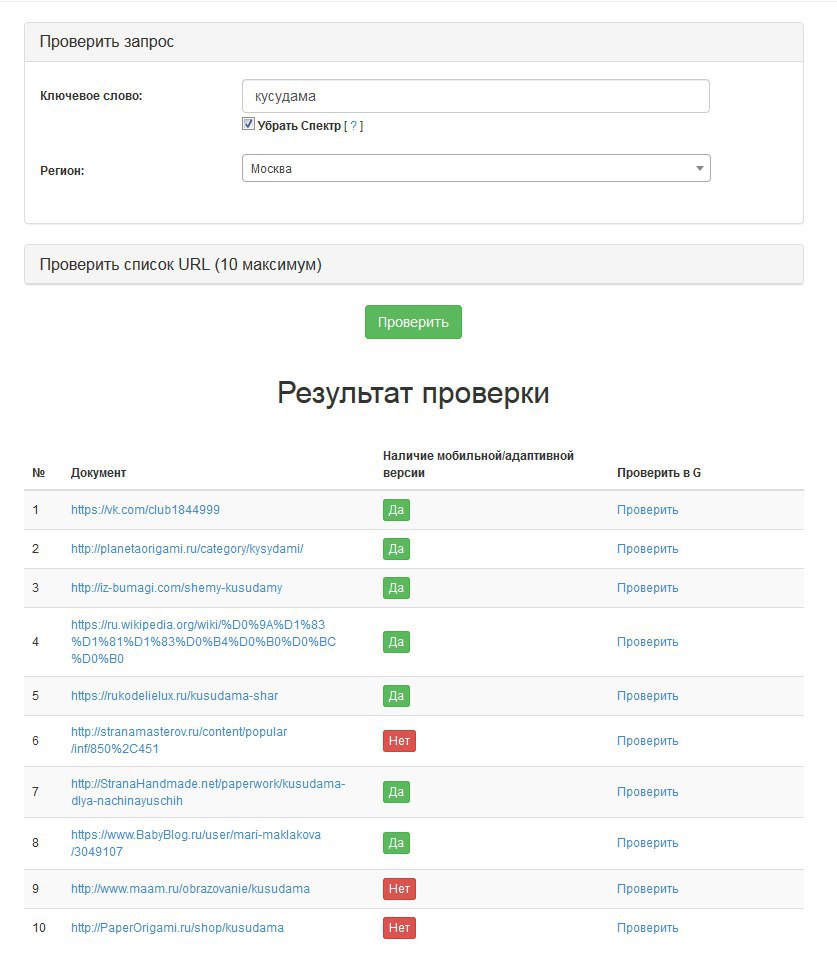
Task: Open the BabyBlog.ru mari-maklakova link
Action: (x=196, y=843)
